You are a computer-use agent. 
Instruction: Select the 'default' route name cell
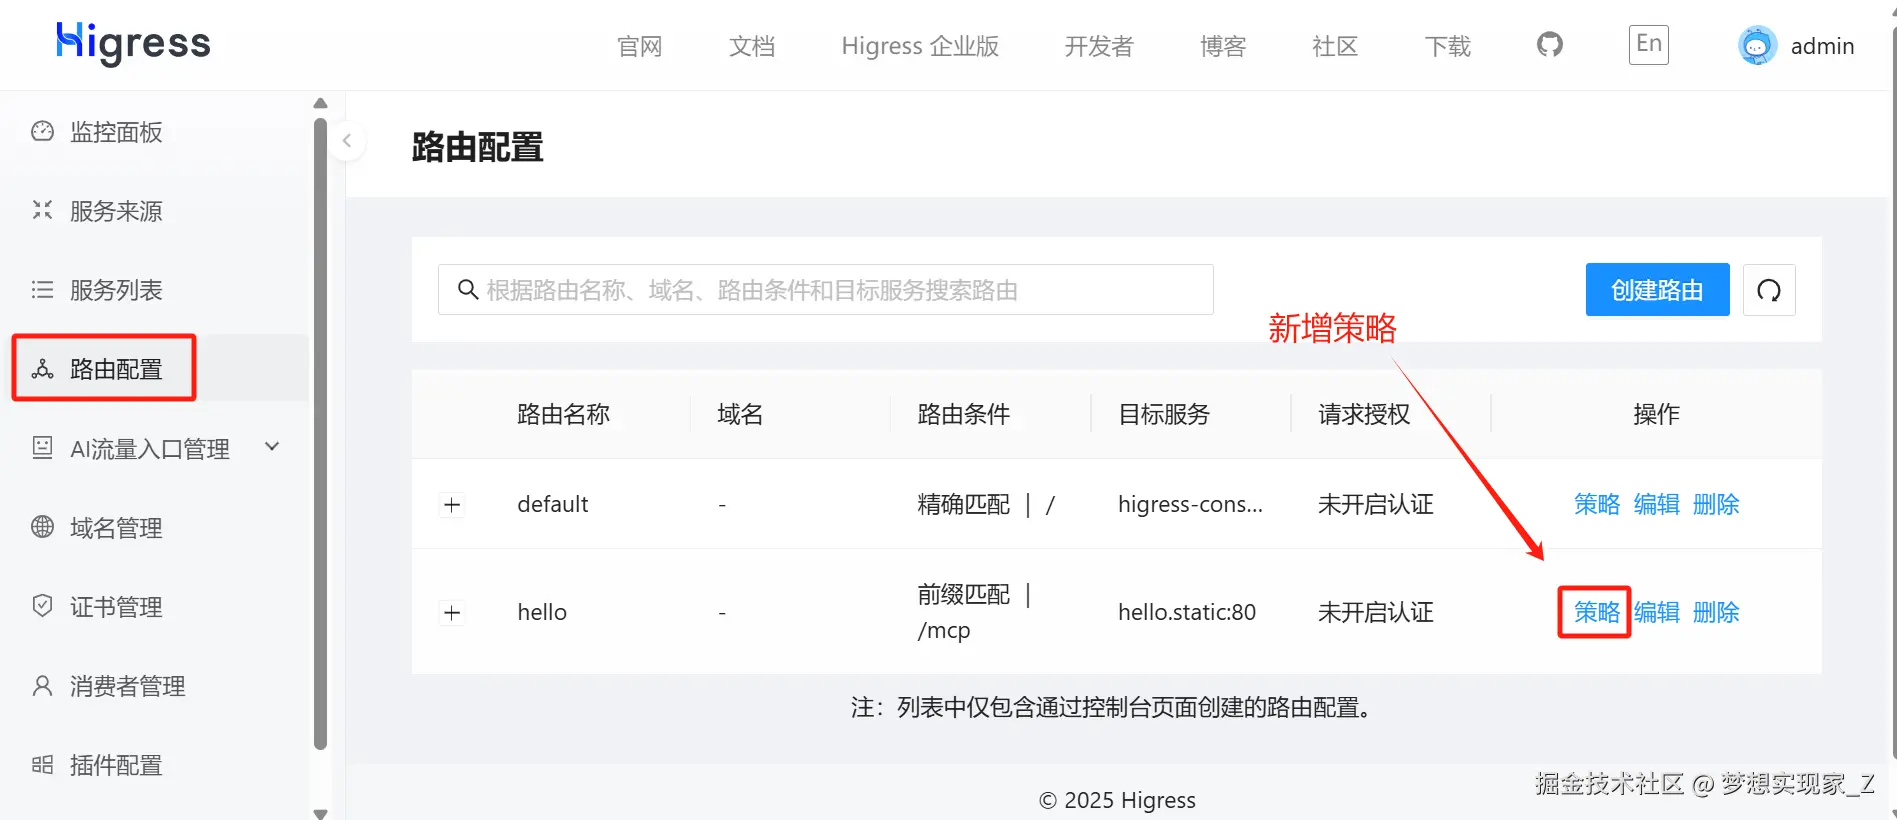(552, 504)
